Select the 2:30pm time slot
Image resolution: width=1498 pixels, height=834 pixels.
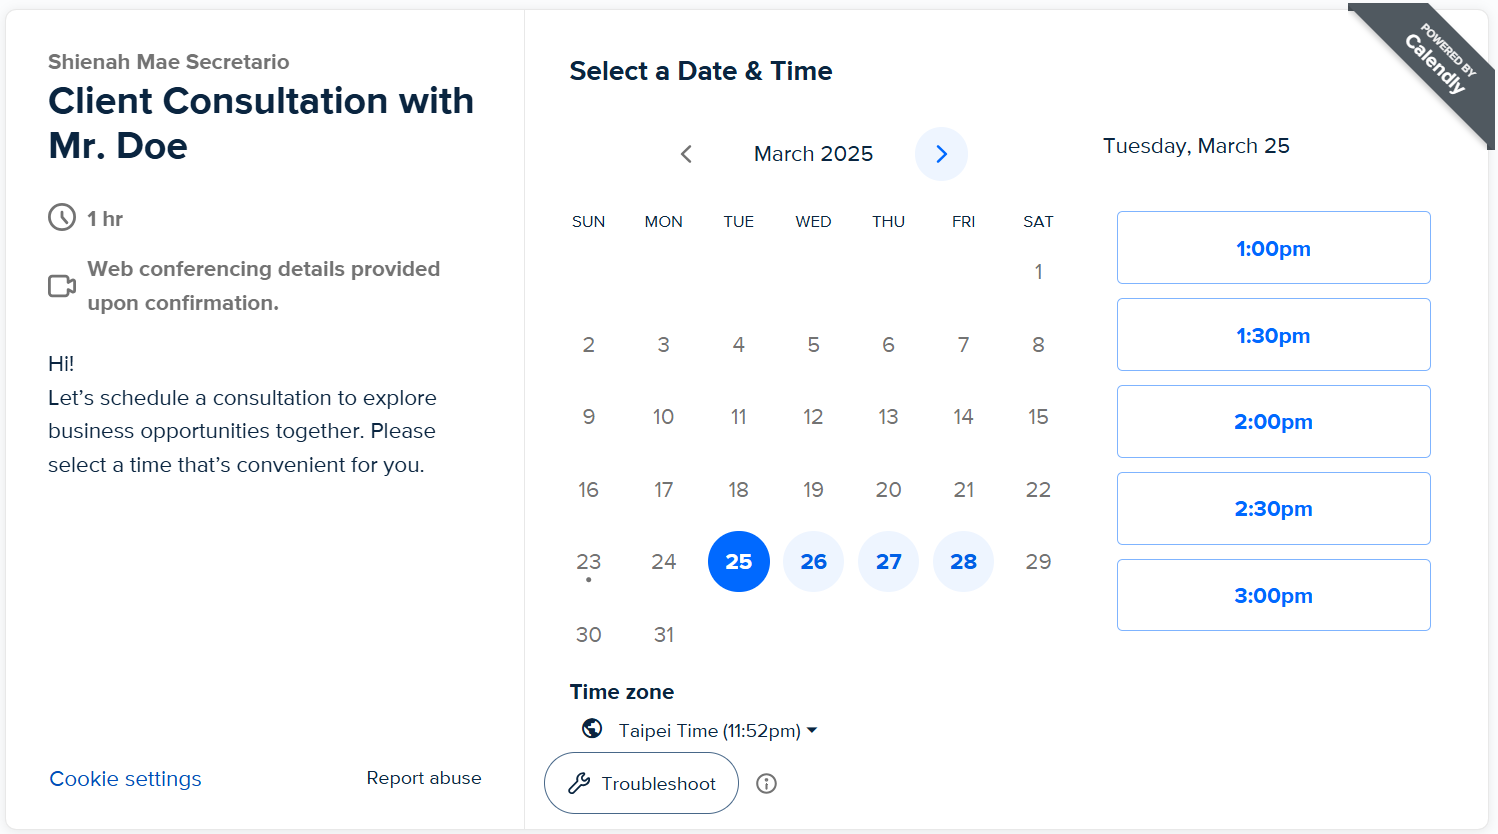click(1273, 509)
